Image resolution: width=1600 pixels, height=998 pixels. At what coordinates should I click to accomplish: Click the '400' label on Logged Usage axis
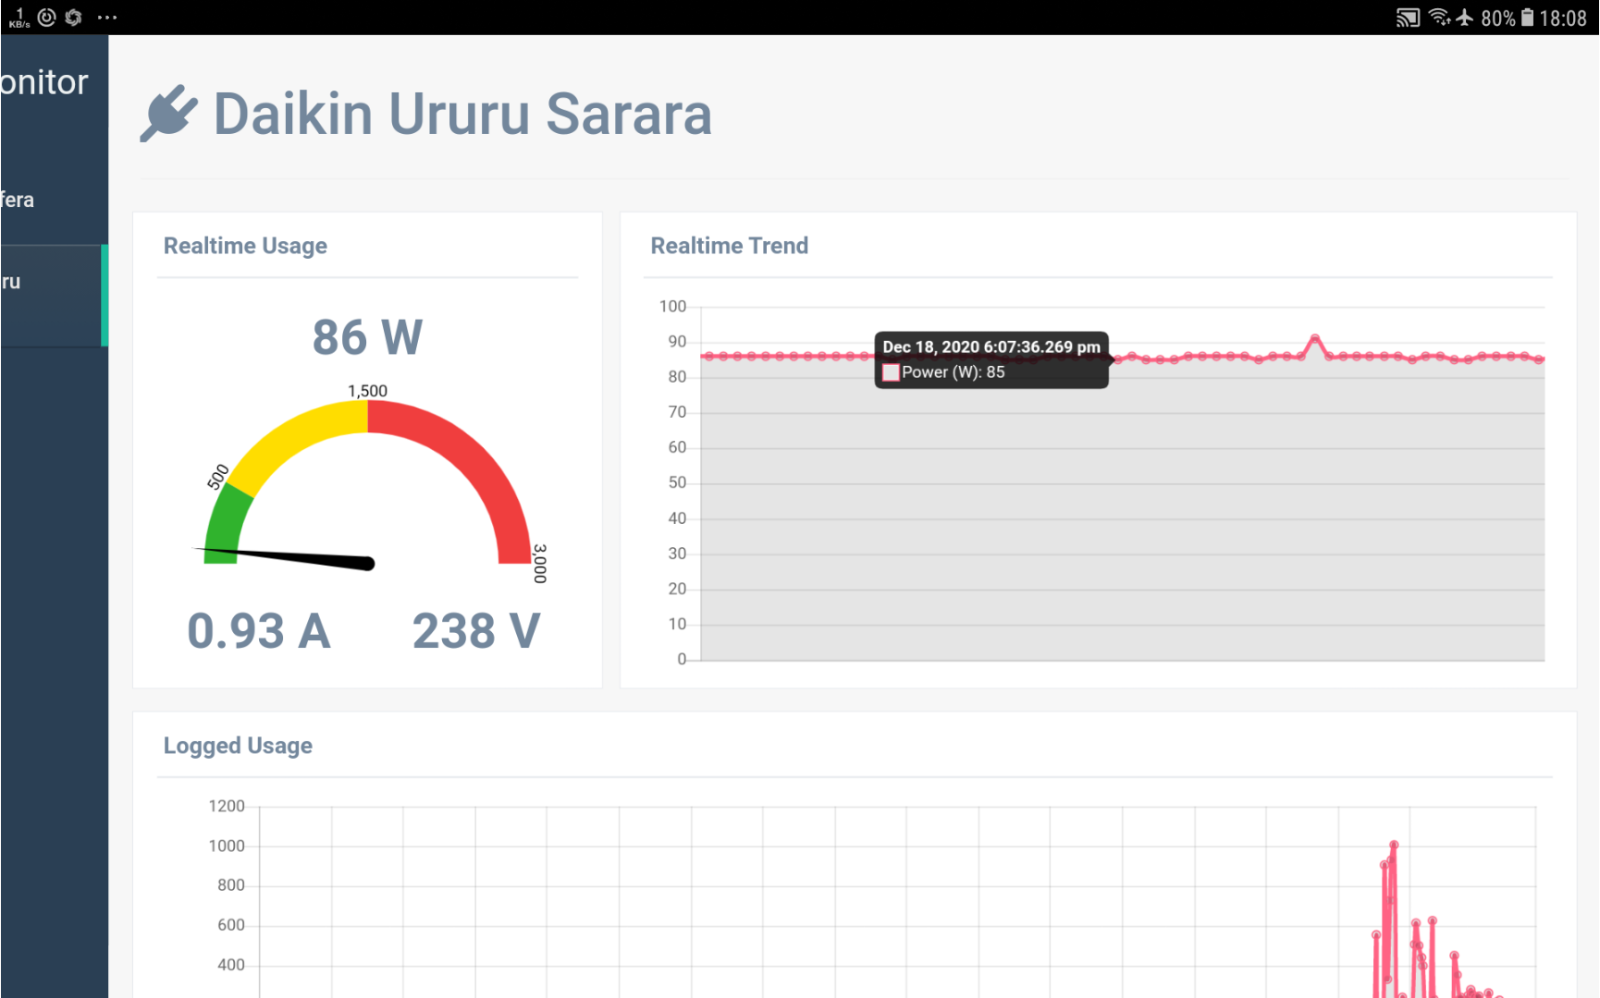point(231,965)
